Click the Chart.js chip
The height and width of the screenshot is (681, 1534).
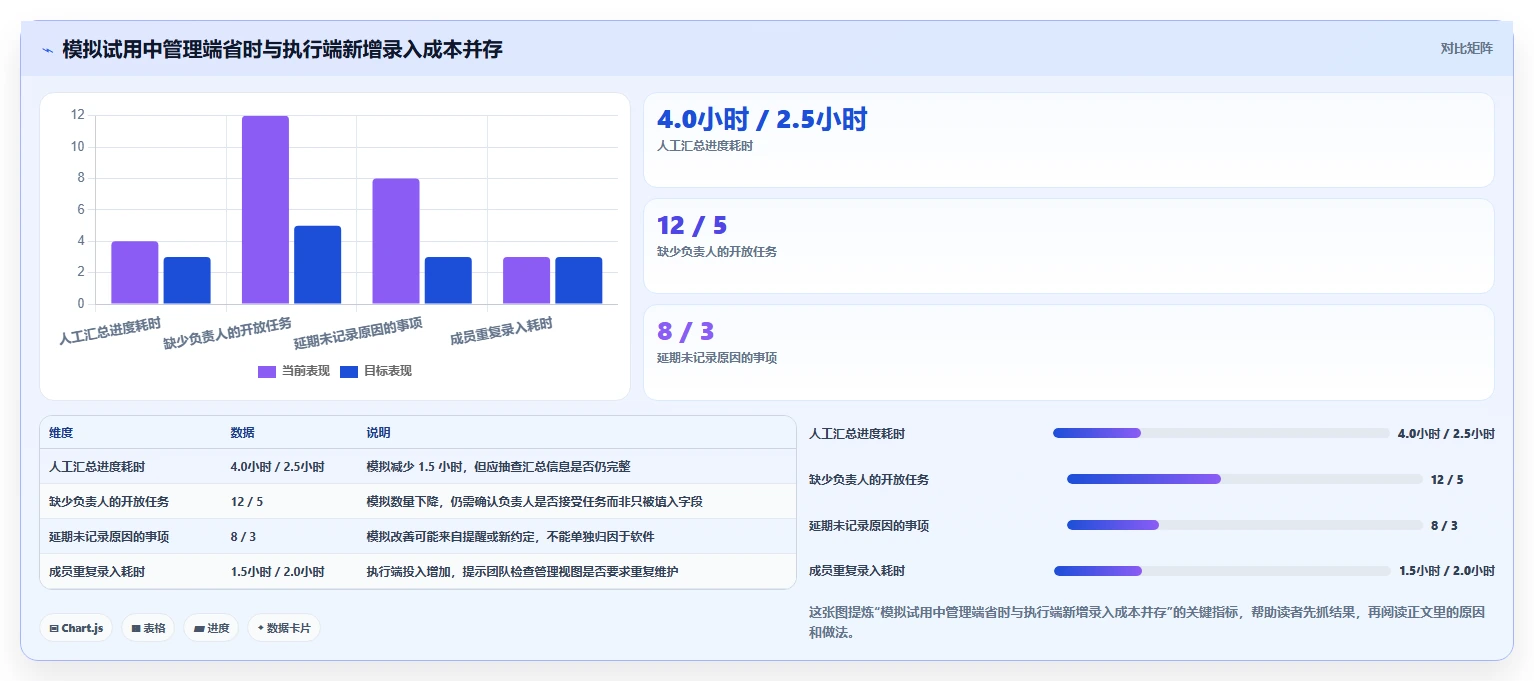76,628
